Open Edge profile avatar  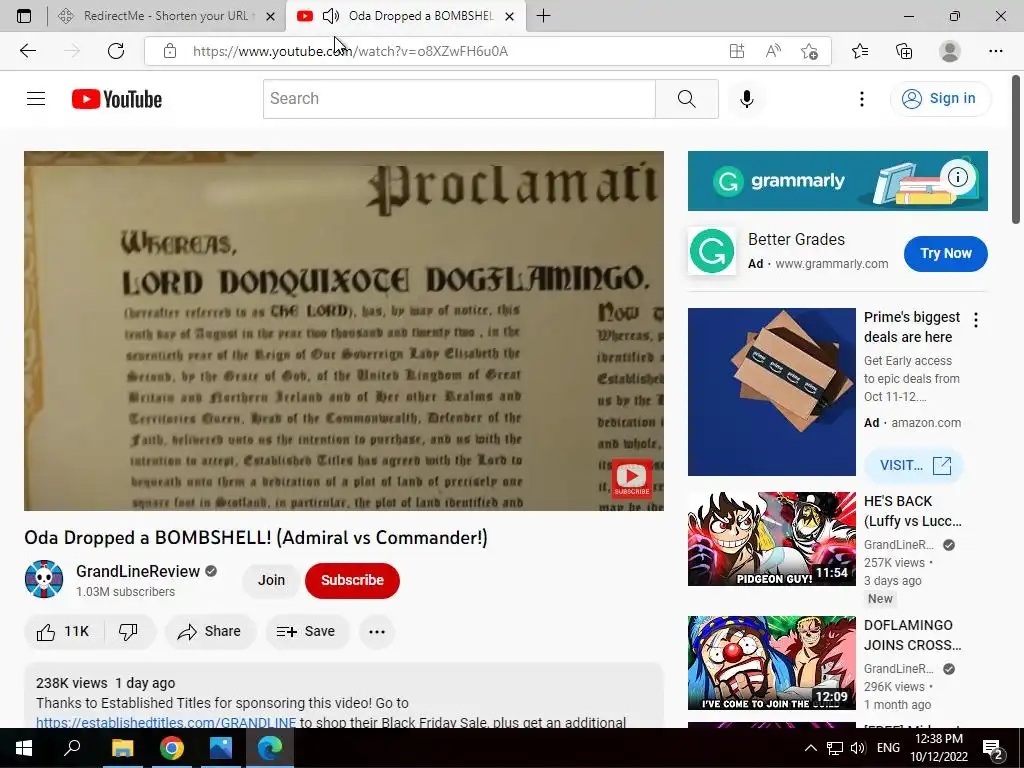(x=950, y=51)
